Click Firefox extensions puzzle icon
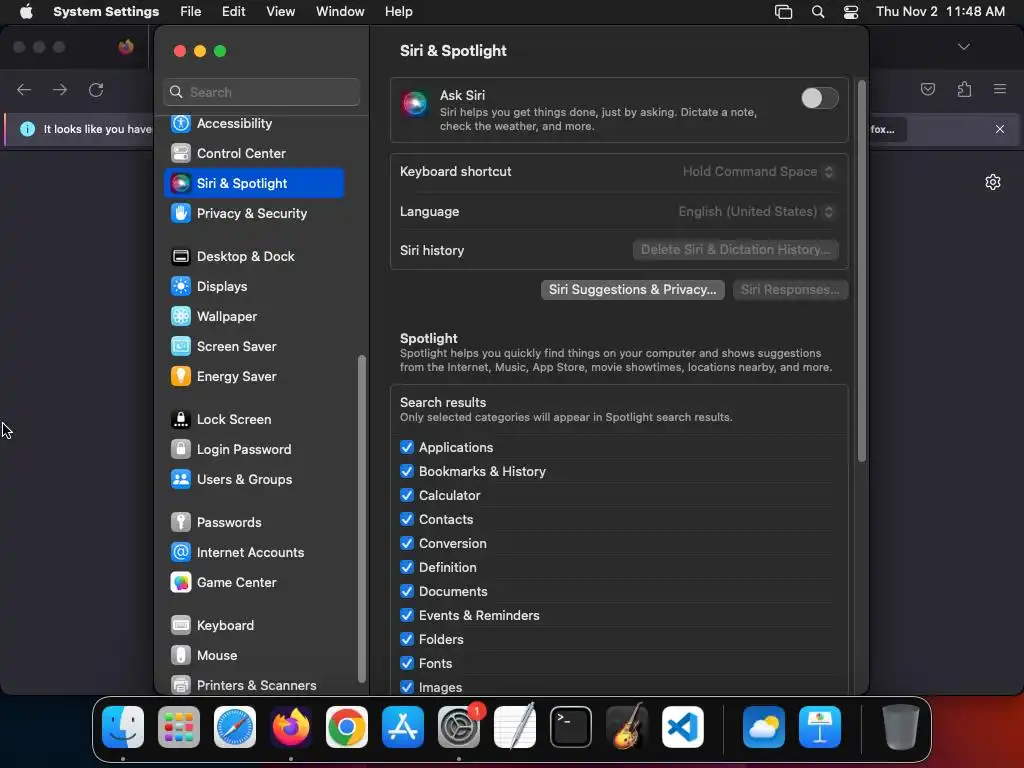Screen dimensions: 1024x768 click(x=964, y=89)
